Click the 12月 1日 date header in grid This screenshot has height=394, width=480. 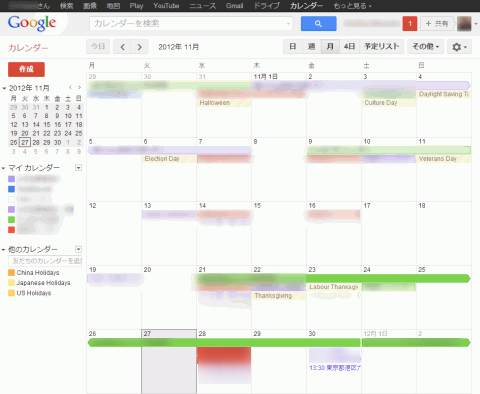375,334
